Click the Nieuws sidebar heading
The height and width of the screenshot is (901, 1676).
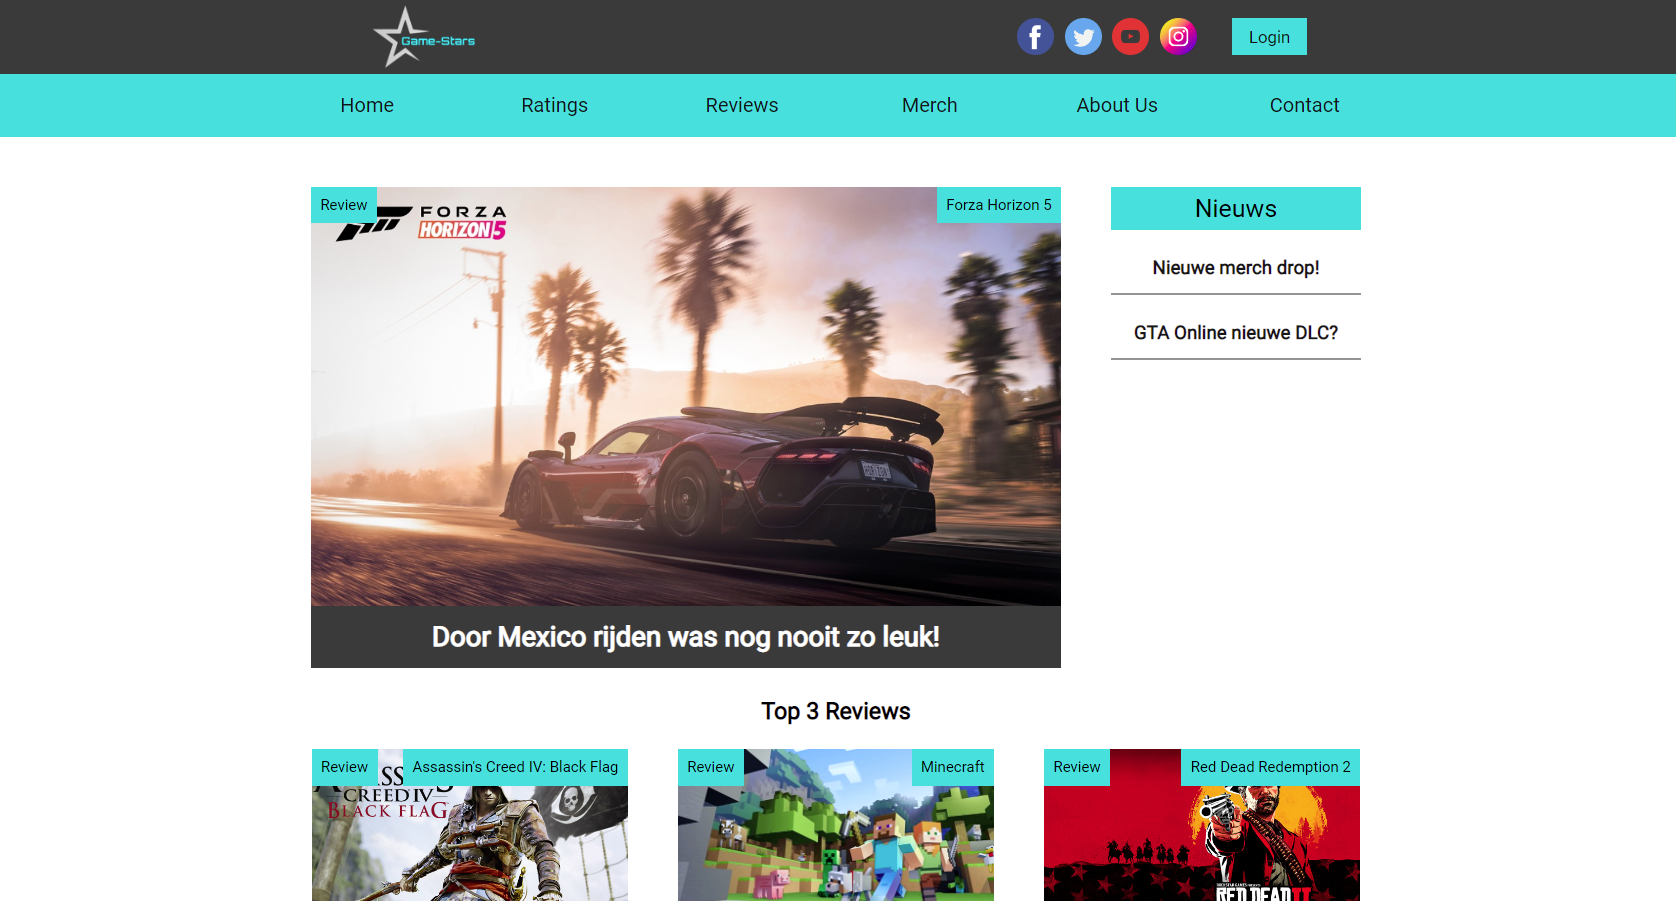point(1236,208)
